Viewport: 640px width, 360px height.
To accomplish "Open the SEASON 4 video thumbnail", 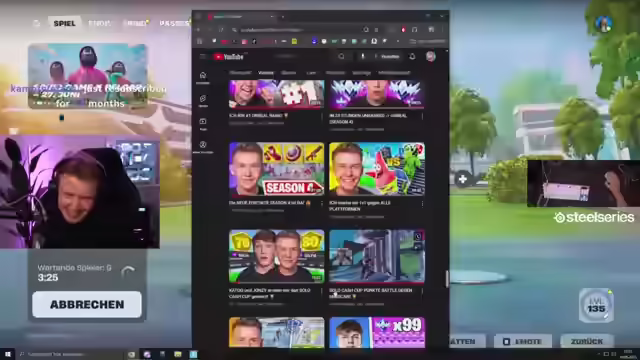I will [276, 169].
